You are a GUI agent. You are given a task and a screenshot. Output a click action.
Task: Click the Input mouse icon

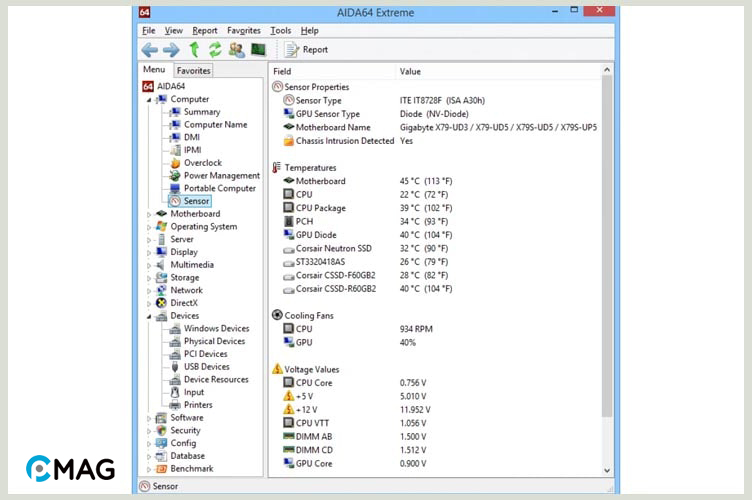tap(176, 392)
